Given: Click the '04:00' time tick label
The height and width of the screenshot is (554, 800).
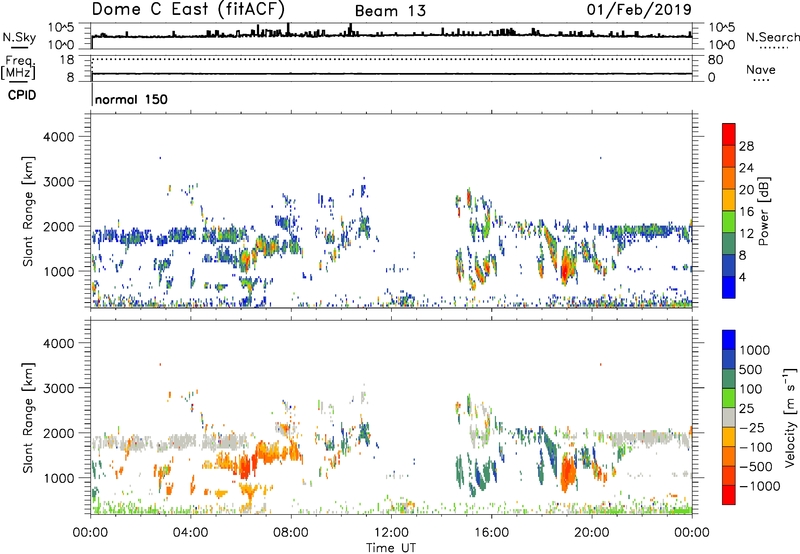Looking at the screenshot, I should coord(190,533).
